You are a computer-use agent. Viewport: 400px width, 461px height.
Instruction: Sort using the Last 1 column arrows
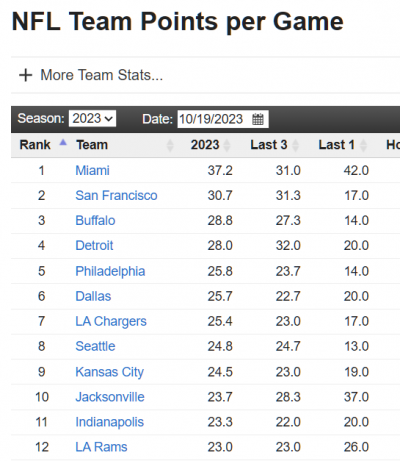coord(363,145)
